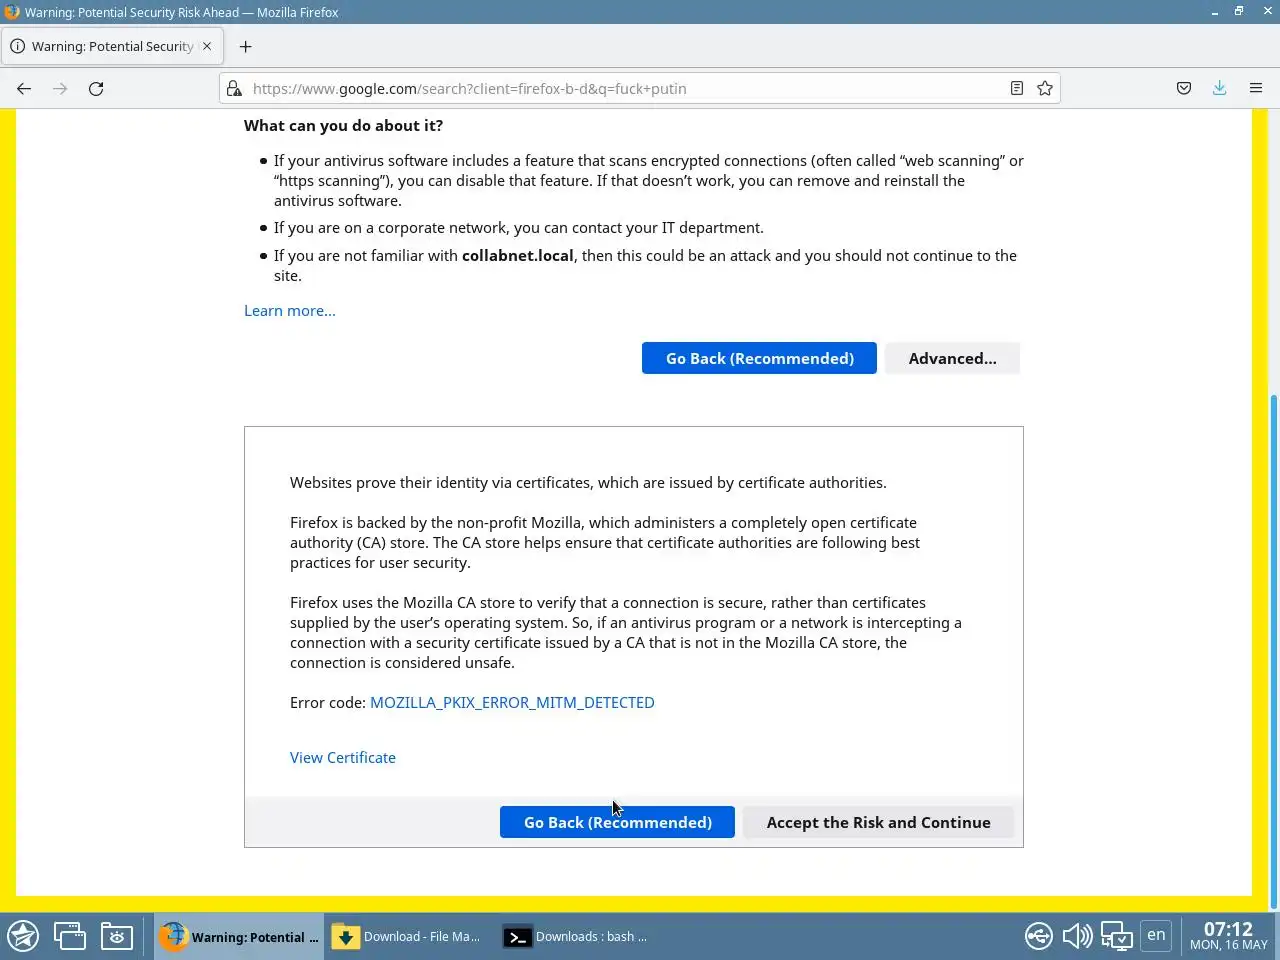Viewport: 1280px width, 960px height.
Task: Switch to Download - File Manager window
Action: point(407,937)
